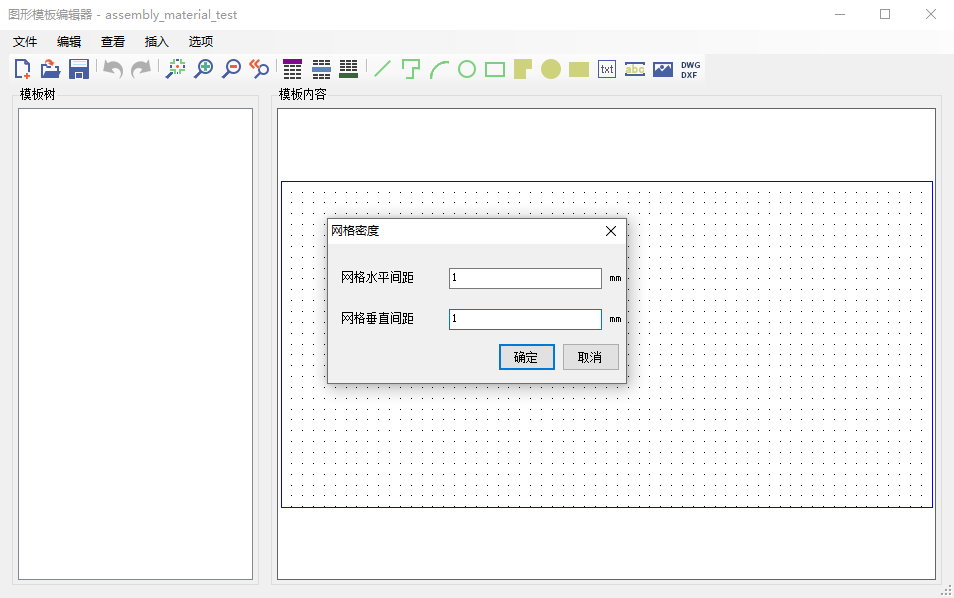Click the 网格水平间距 label
Image resolution: width=954 pixels, height=598 pixels.
click(x=377, y=277)
